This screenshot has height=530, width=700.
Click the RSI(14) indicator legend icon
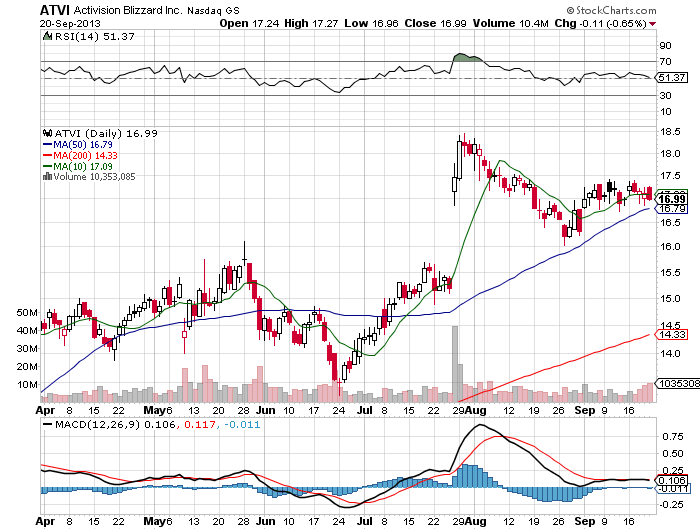(46, 37)
